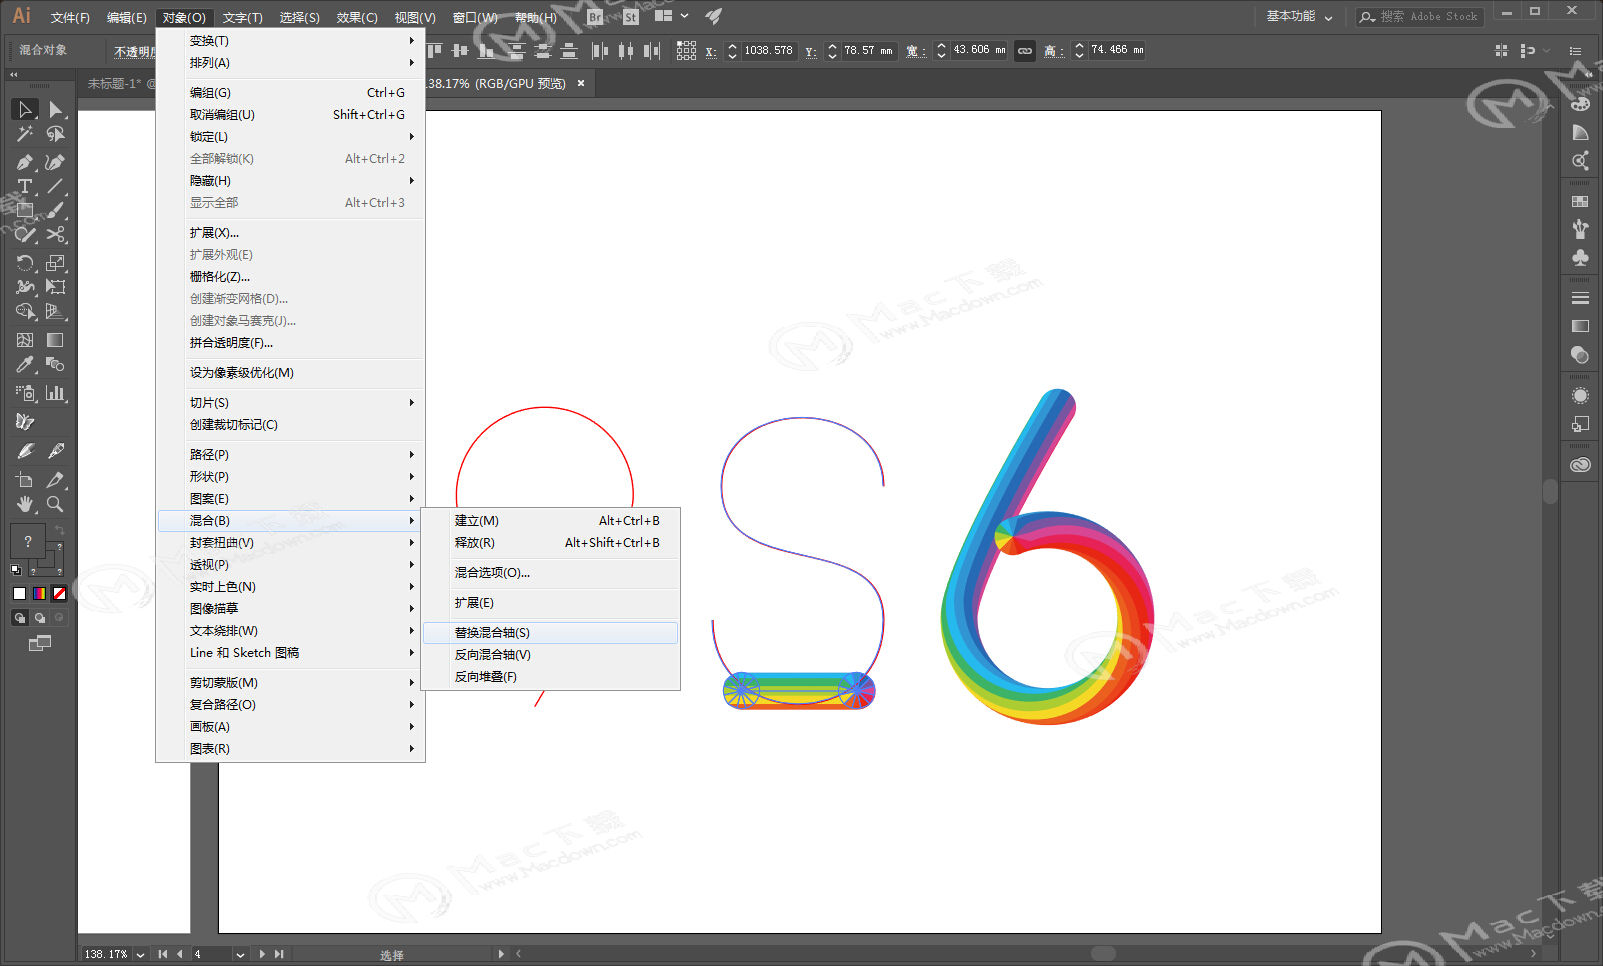This screenshot has width=1603, height=966.
Task: Open the zoom level dropdown at bottom
Action: [x=140, y=954]
